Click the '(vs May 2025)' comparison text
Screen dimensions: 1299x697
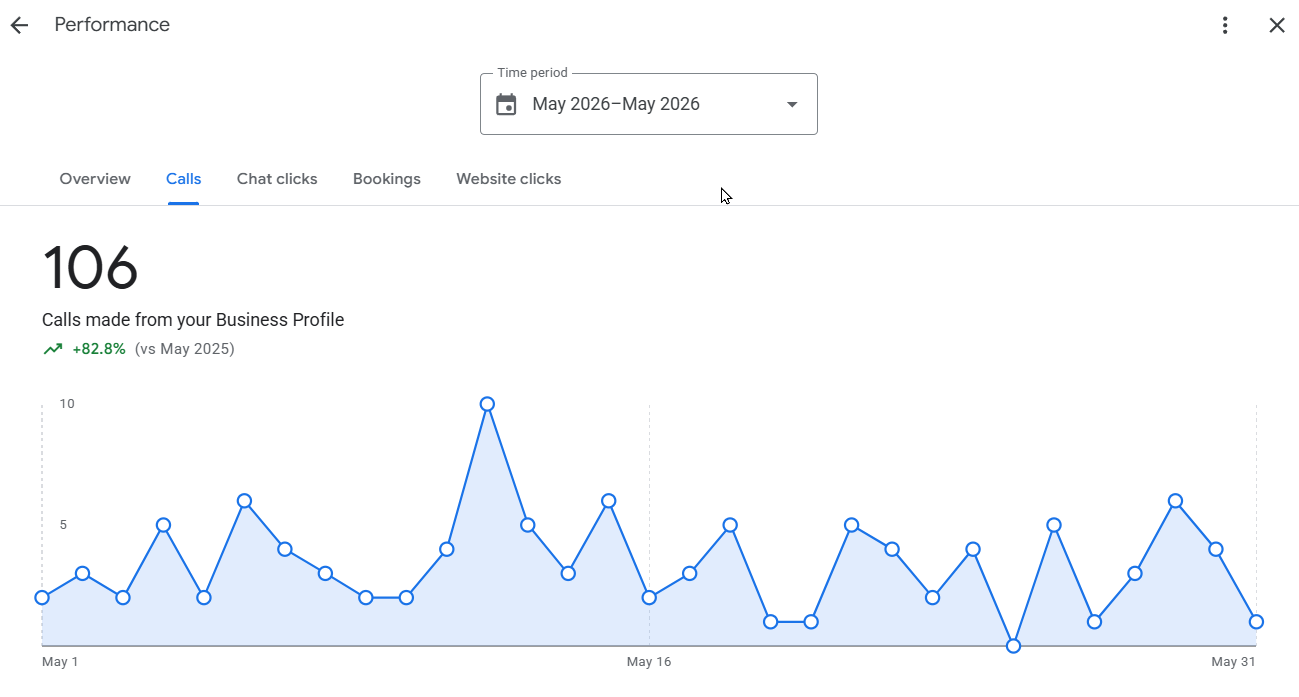tap(185, 349)
